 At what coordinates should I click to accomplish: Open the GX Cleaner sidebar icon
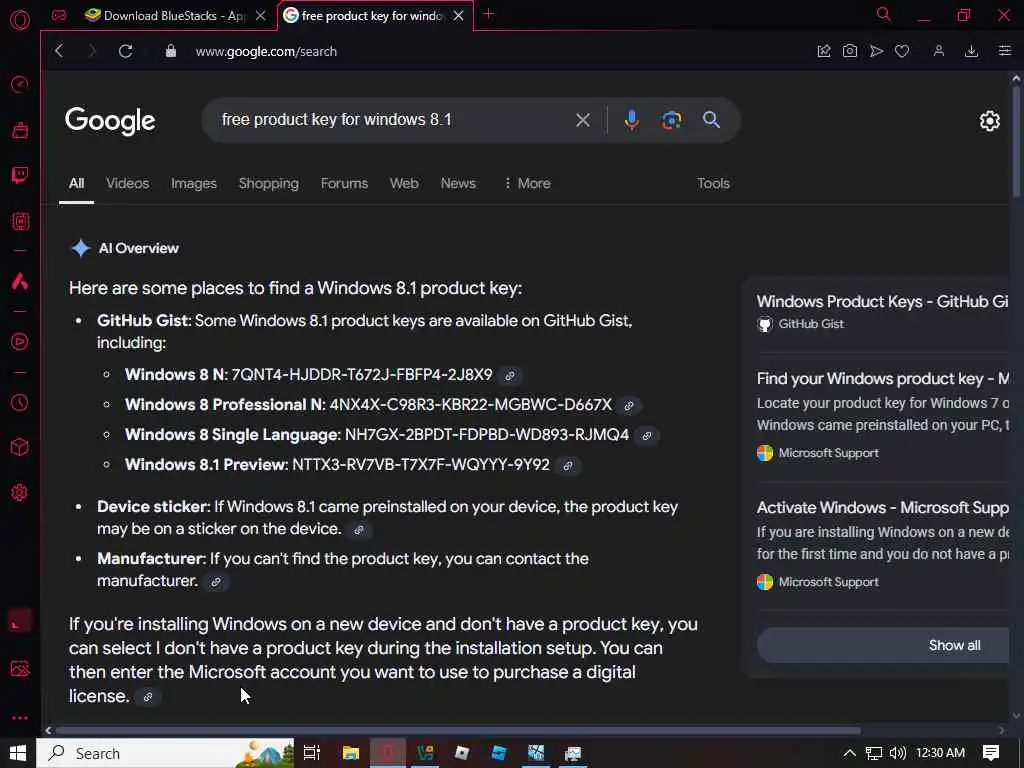pyautogui.click(x=20, y=130)
